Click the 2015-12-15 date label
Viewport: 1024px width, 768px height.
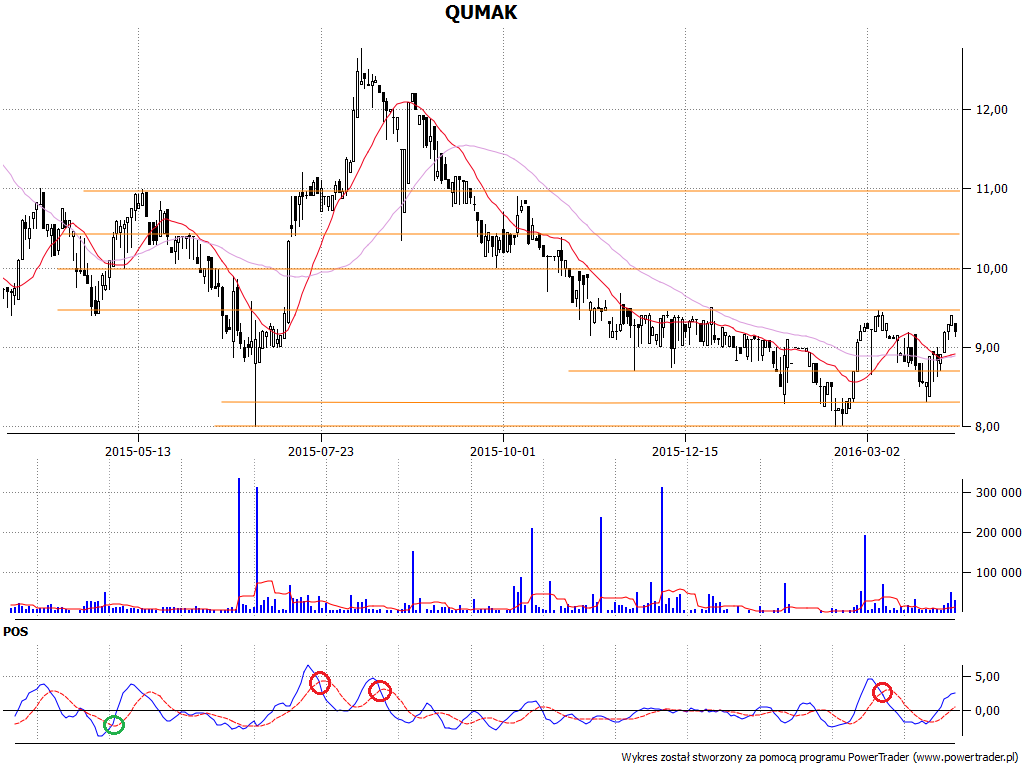coord(685,451)
